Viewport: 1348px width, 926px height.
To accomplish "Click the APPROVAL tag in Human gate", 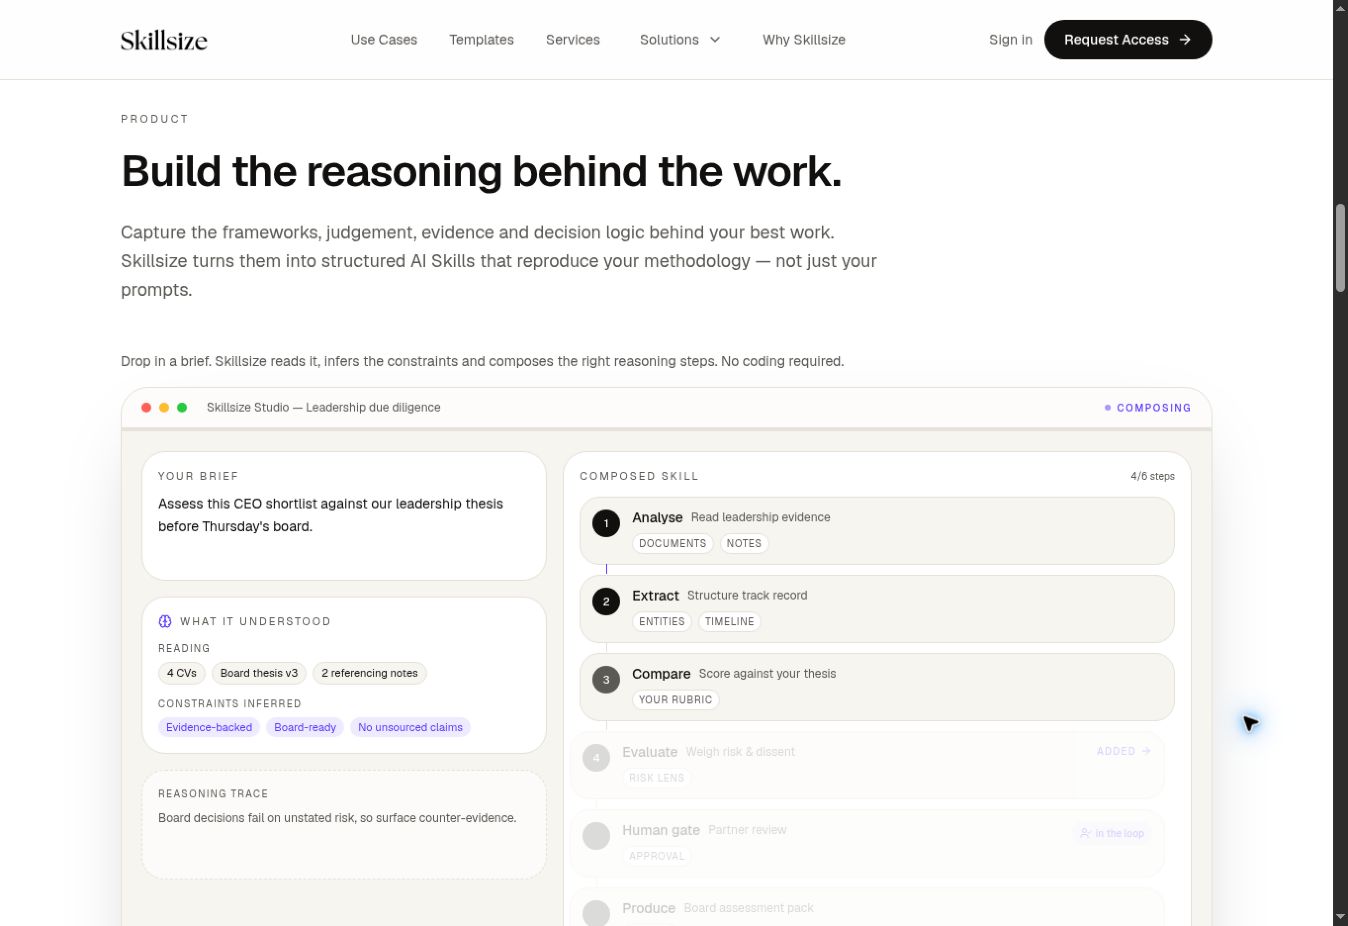I will click(657, 855).
